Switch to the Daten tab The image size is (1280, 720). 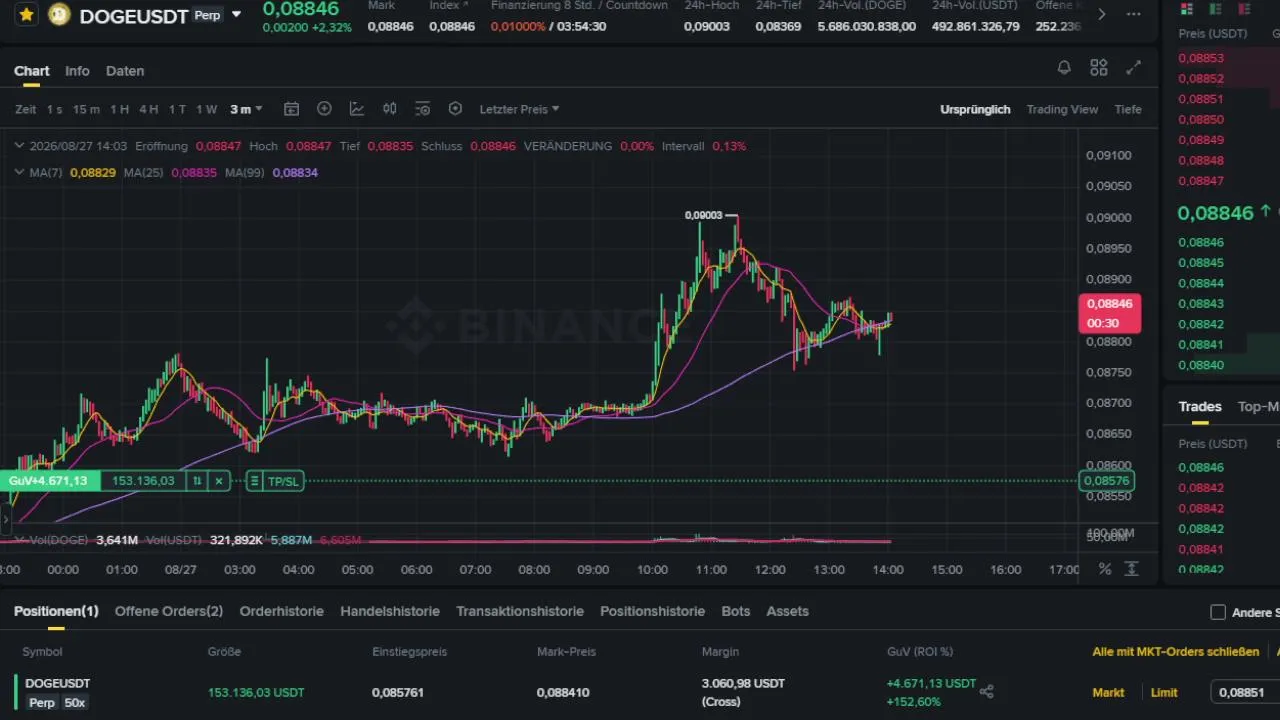125,71
